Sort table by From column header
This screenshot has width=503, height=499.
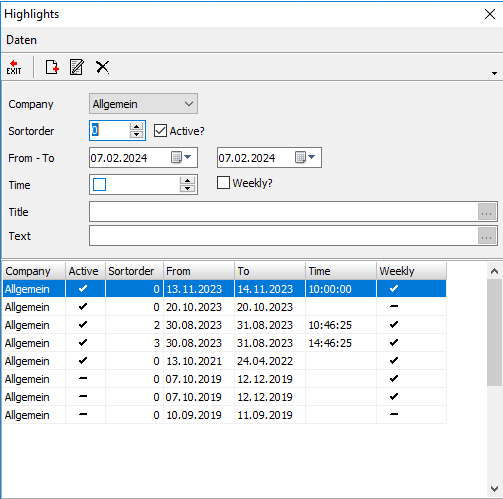point(199,271)
